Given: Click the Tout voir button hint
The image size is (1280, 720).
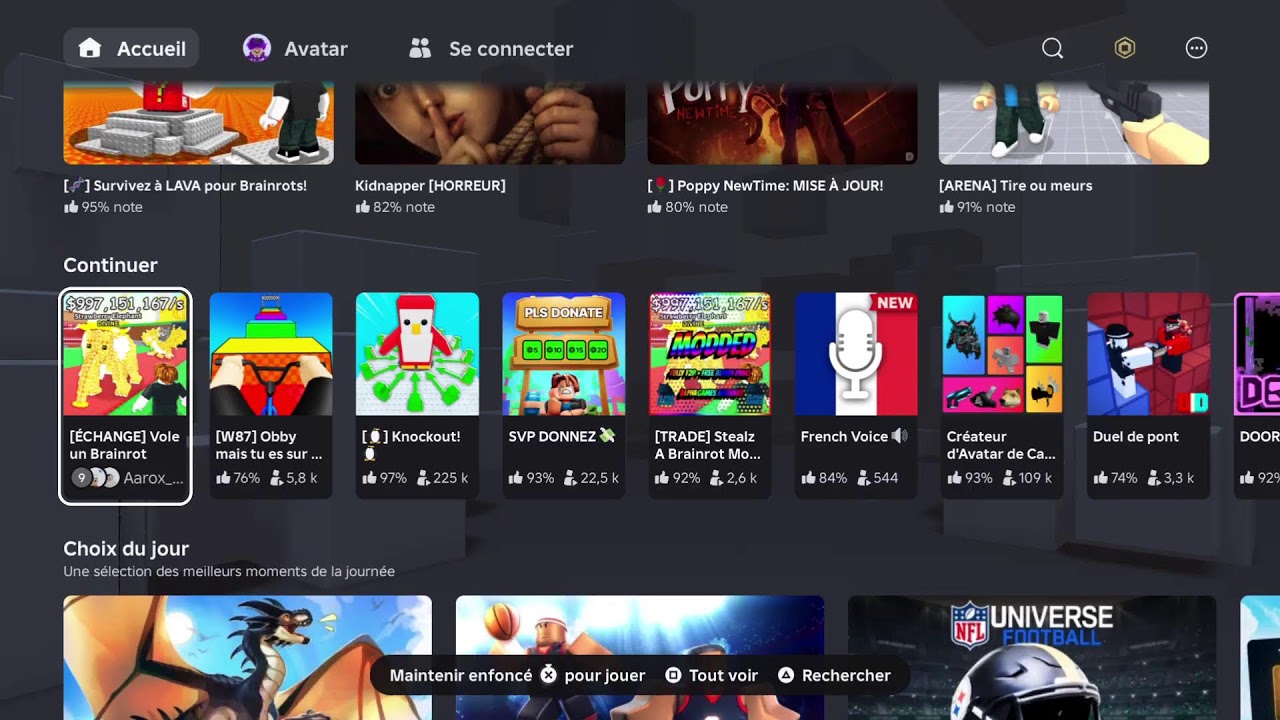Looking at the screenshot, I should click(x=712, y=675).
